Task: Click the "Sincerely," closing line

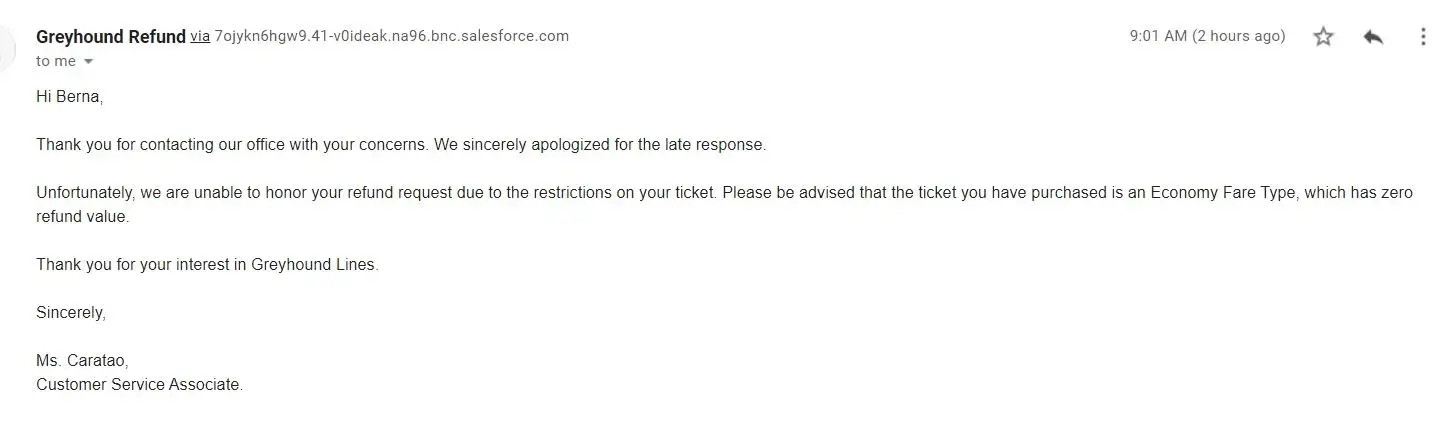Action: [x=71, y=312]
